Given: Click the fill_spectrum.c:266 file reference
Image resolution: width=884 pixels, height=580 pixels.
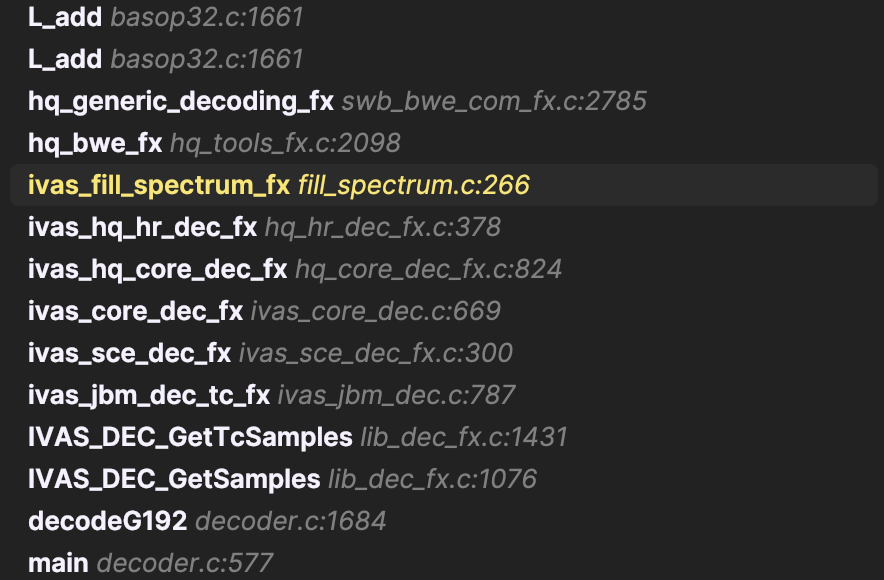Looking at the screenshot, I should click(413, 185).
